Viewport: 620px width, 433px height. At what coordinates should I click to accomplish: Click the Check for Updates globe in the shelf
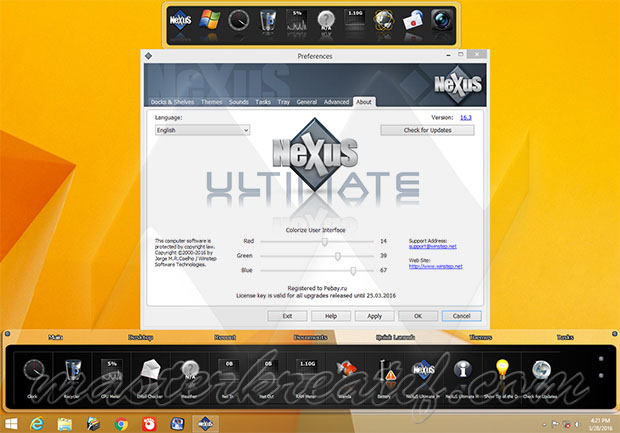pyautogui.click(x=541, y=369)
